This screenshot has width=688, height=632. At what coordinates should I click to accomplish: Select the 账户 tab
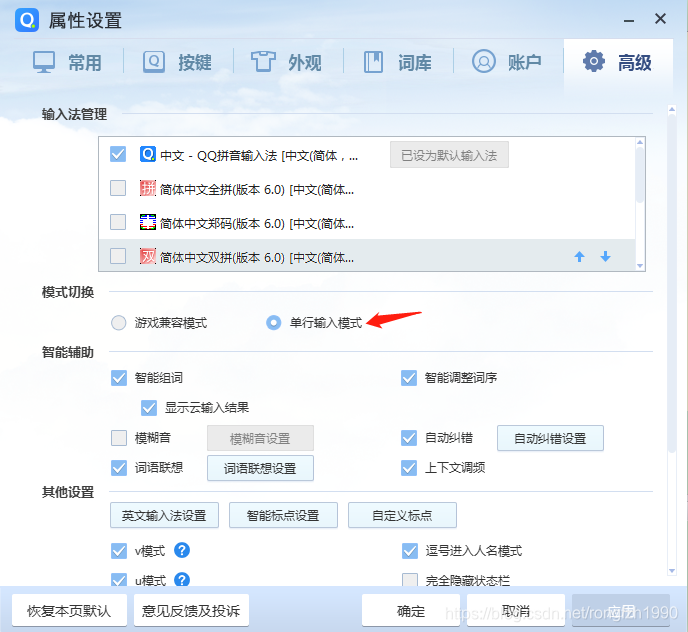[x=507, y=62]
